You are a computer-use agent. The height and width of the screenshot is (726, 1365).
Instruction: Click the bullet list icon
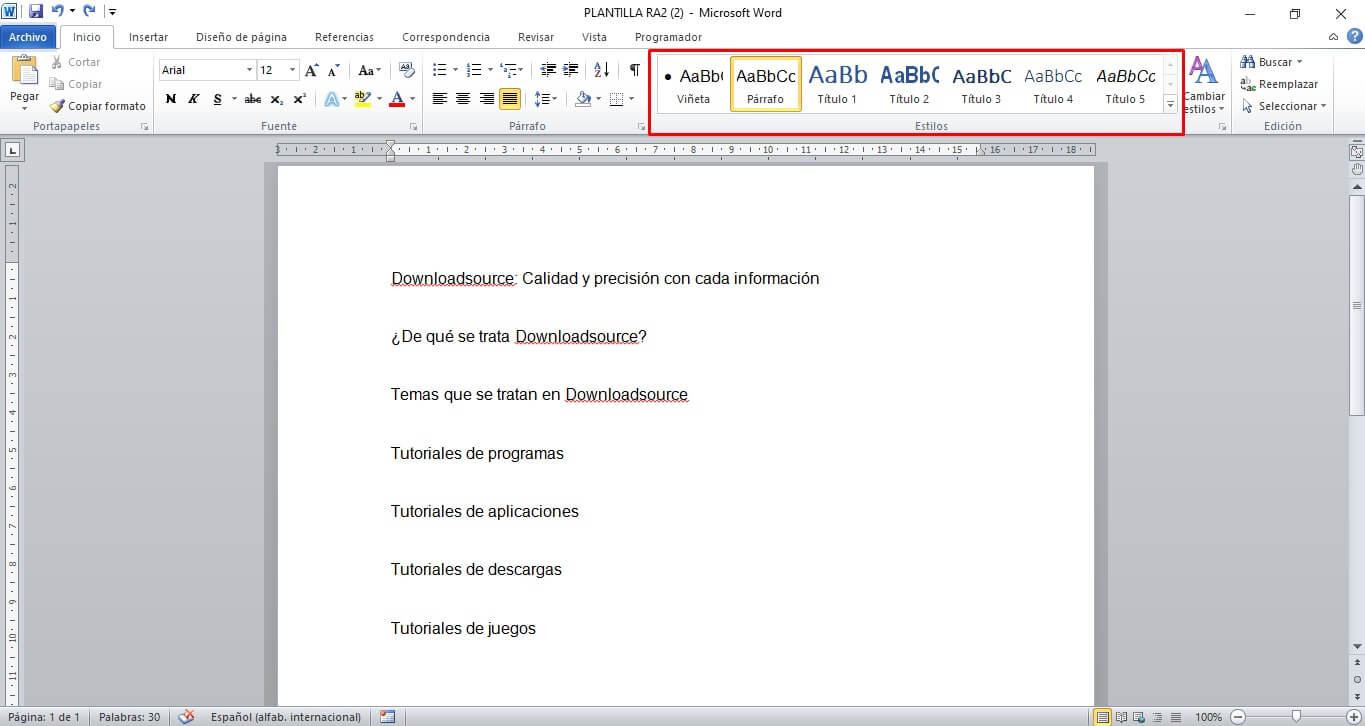click(439, 70)
